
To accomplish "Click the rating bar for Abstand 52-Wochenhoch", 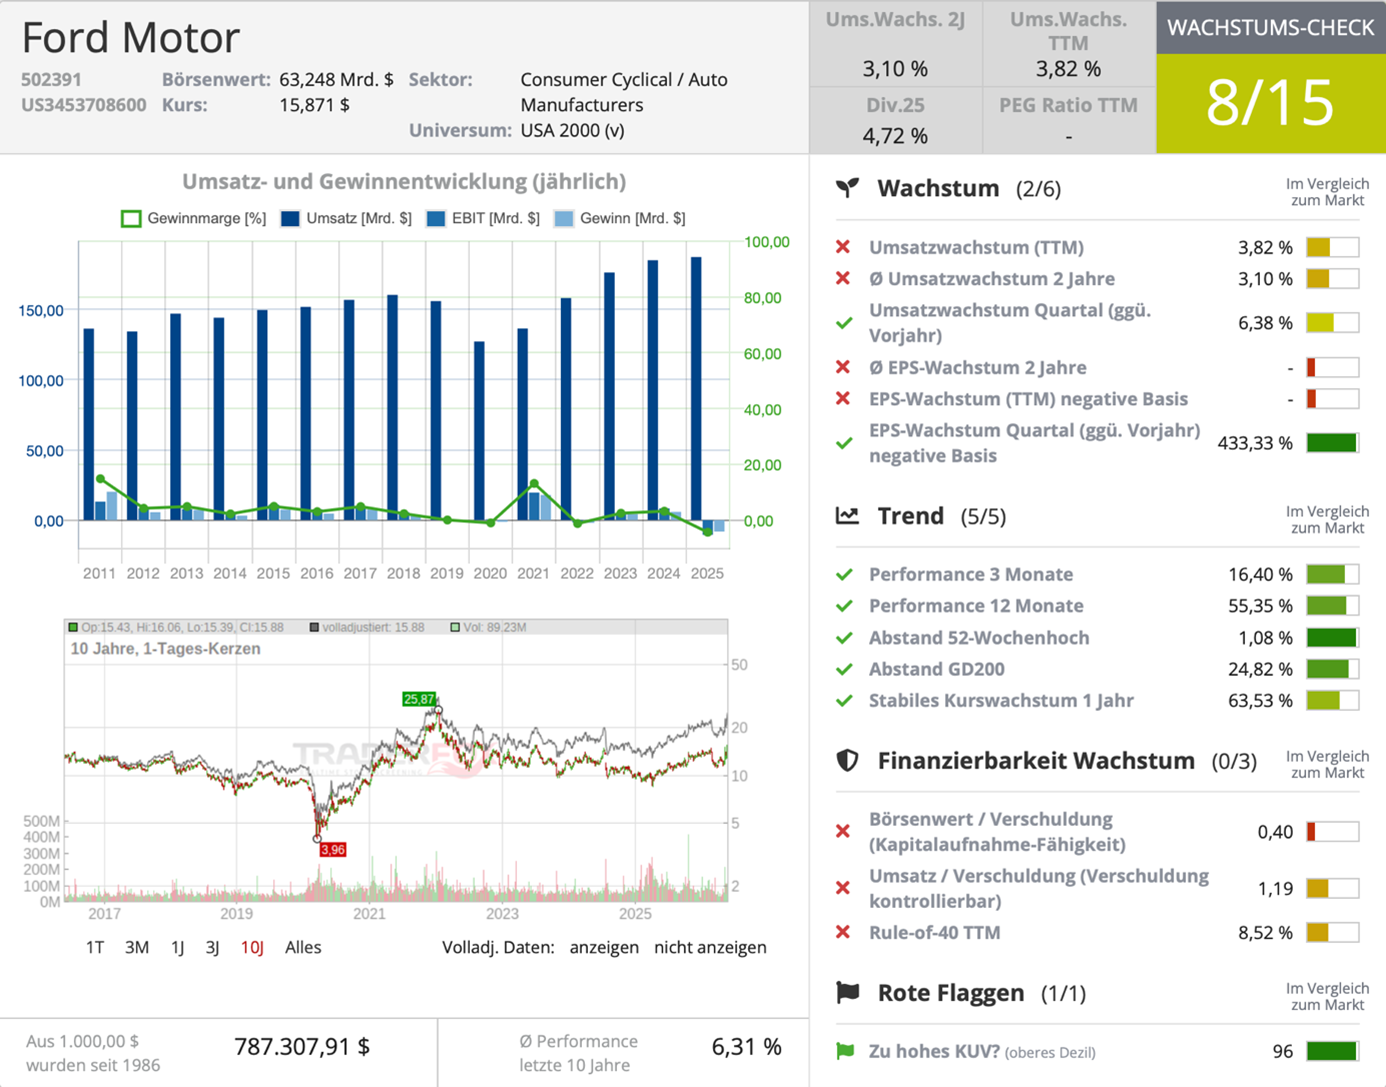I will (x=1332, y=638).
